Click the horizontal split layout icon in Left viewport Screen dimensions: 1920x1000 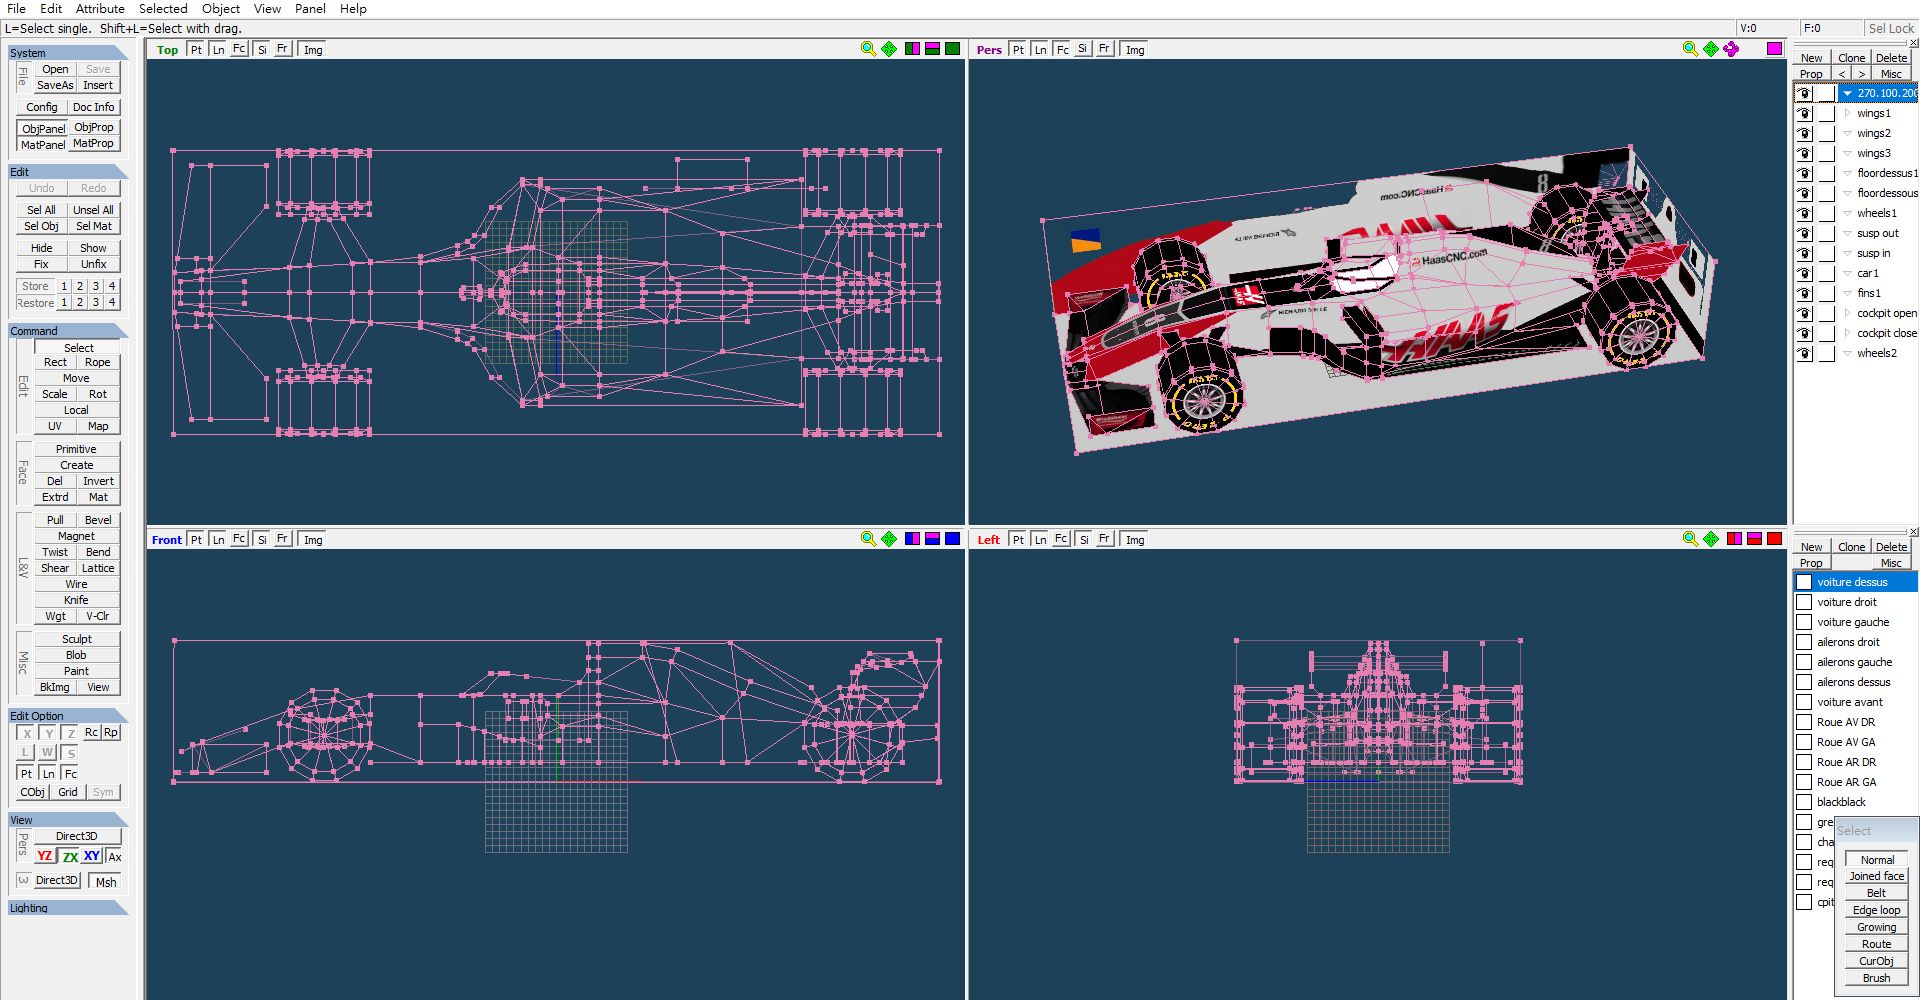tap(1754, 539)
